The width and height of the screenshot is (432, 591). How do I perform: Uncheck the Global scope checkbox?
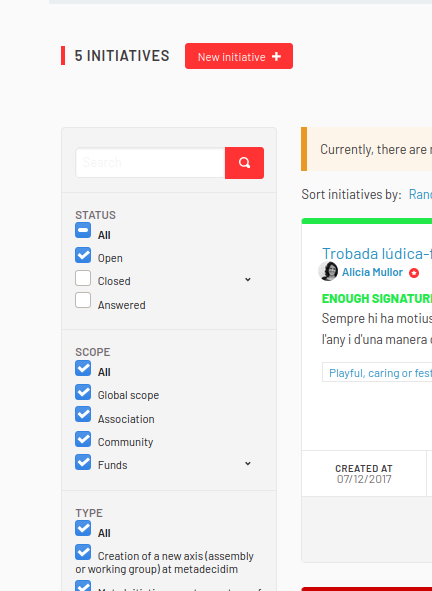pyautogui.click(x=83, y=392)
